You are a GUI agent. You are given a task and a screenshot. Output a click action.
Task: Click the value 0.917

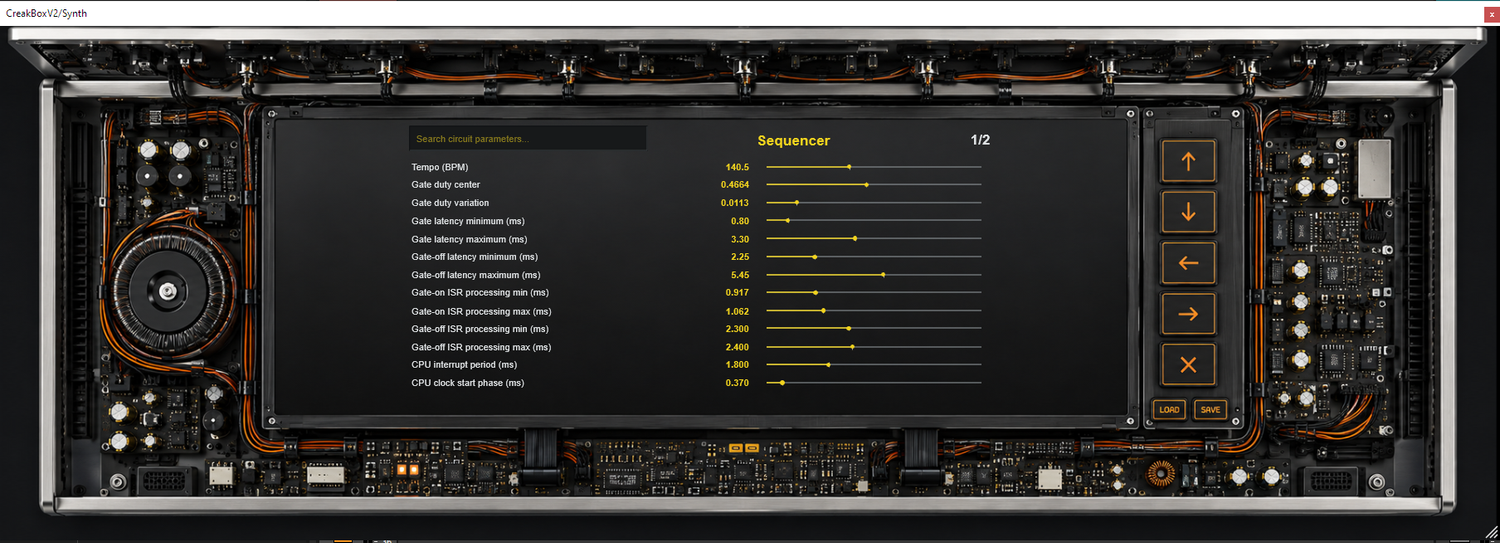pos(737,293)
